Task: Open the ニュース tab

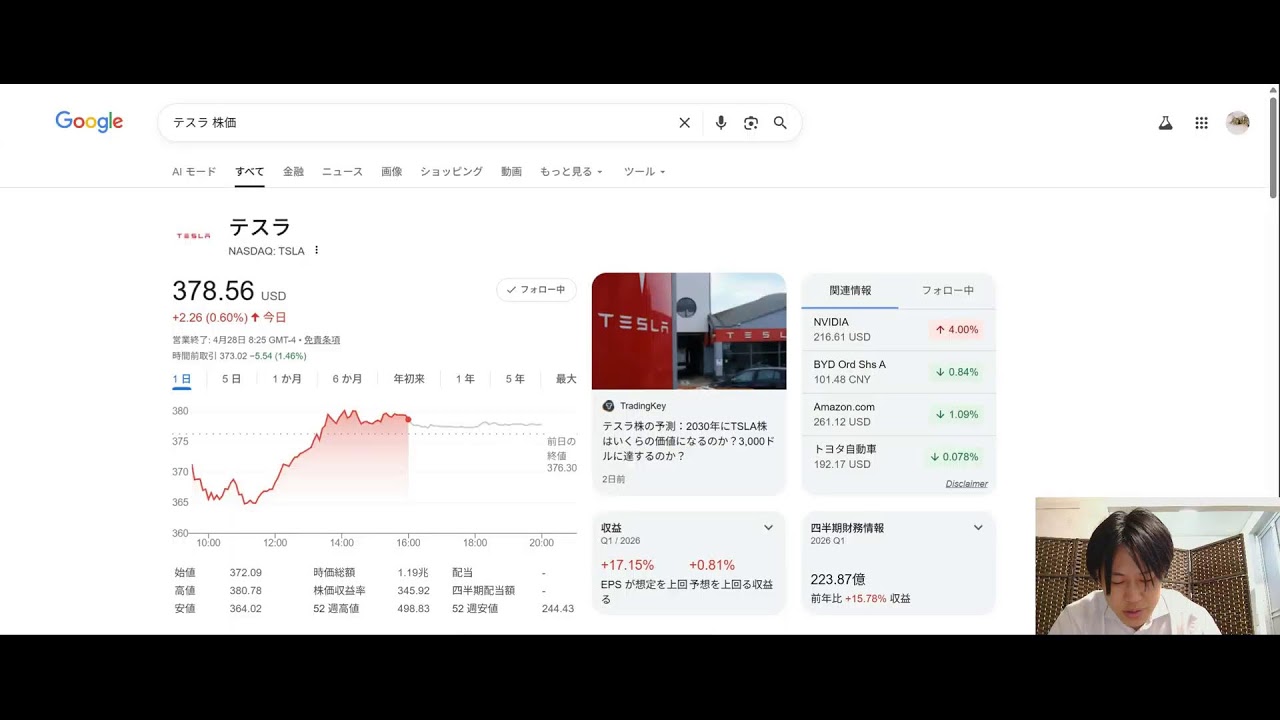Action: [342, 172]
